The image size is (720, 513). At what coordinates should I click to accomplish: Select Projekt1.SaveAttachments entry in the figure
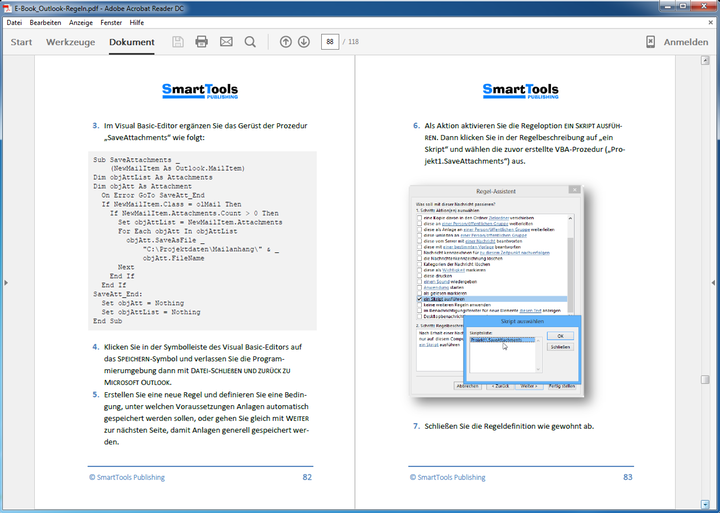[502, 340]
